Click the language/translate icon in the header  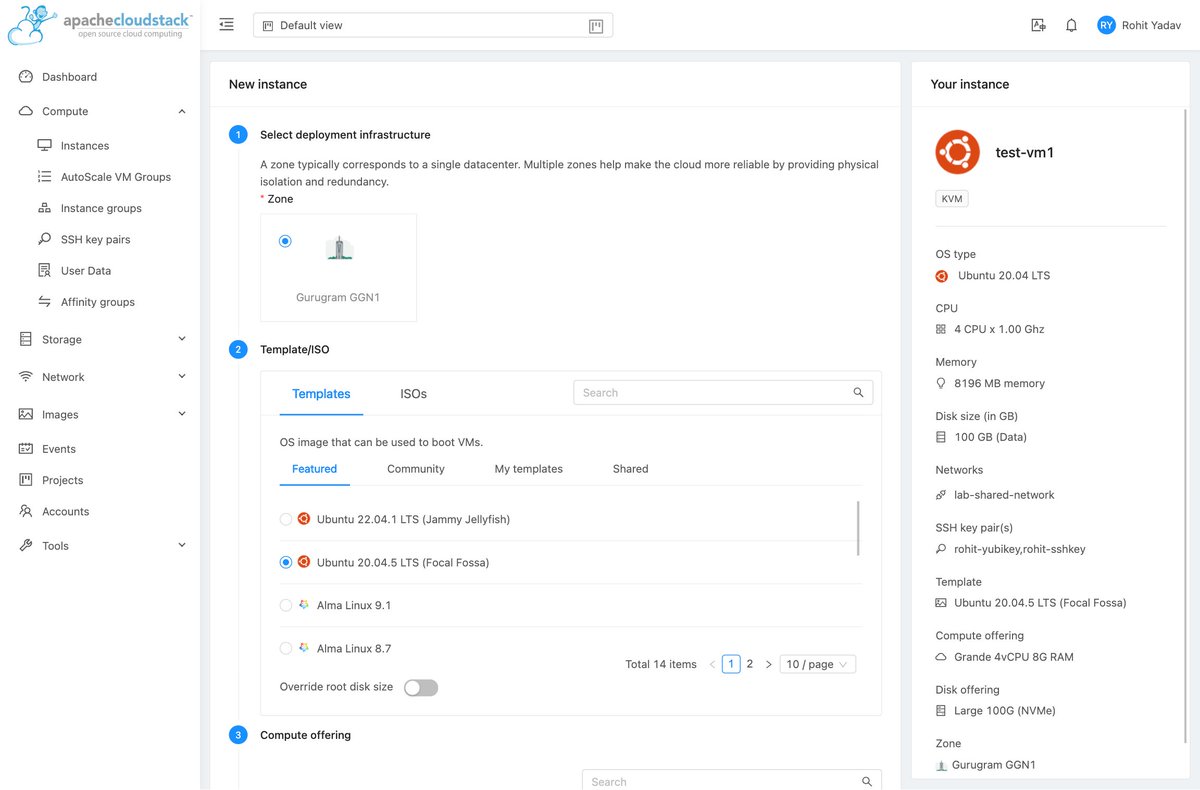click(x=1038, y=24)
